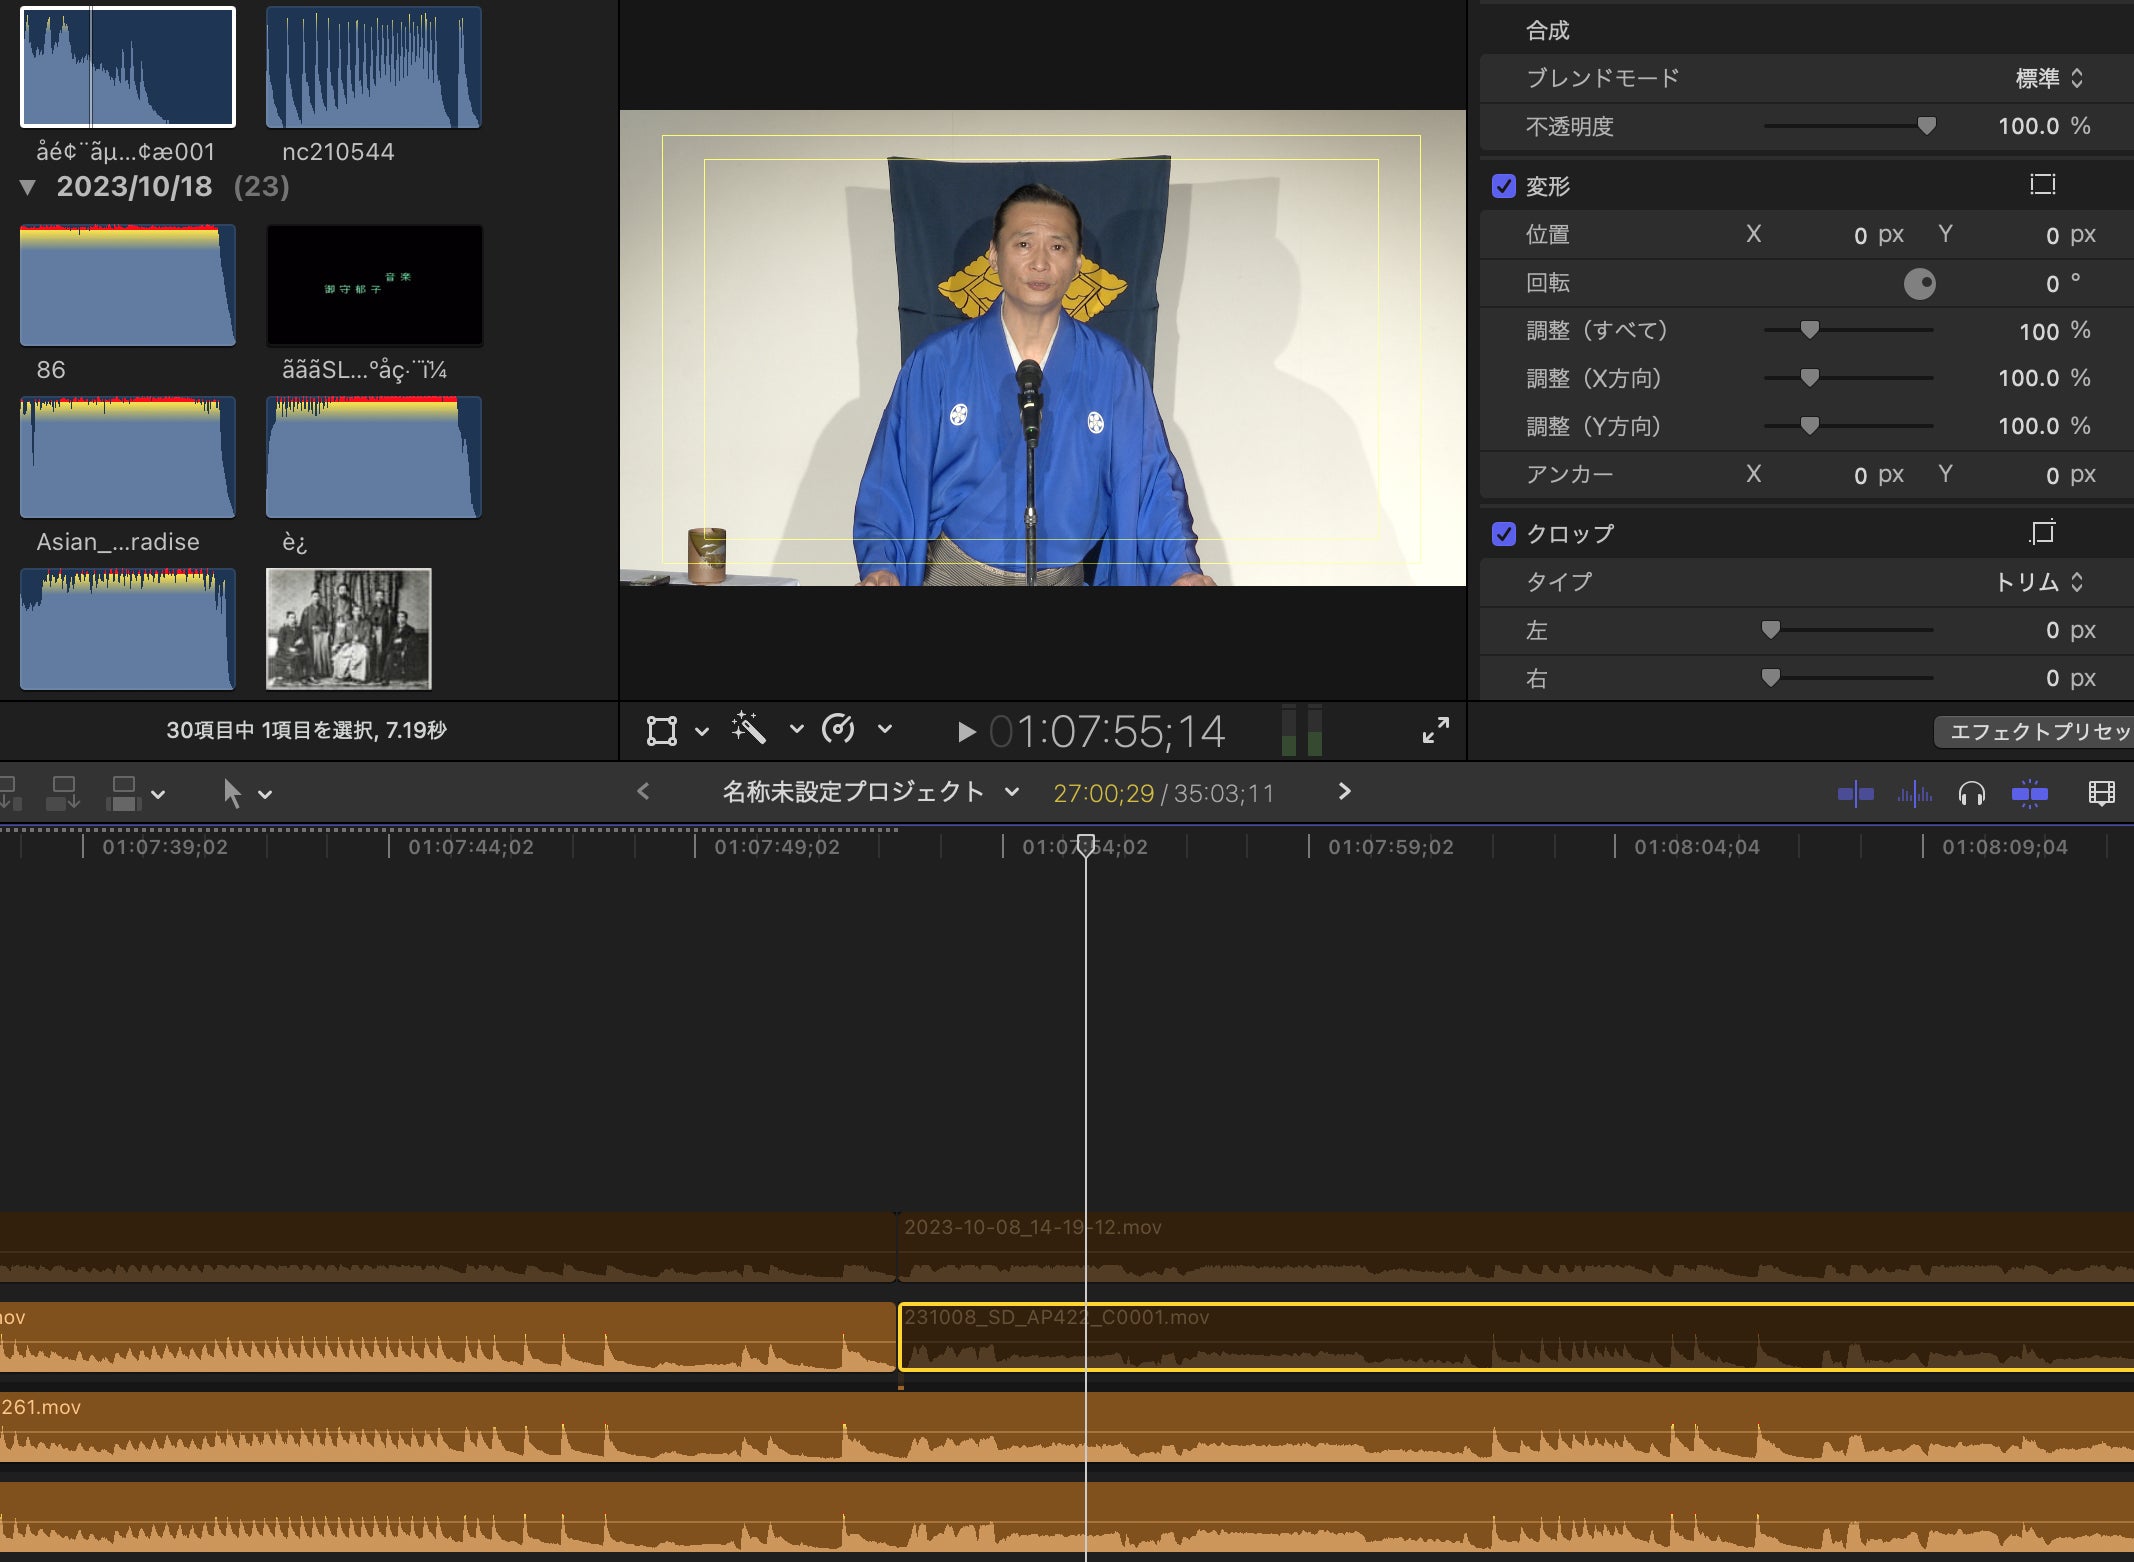Open the ブレンドモード 標準 dropdown
The image size is (2134, 1562).
click(2048, 78)
